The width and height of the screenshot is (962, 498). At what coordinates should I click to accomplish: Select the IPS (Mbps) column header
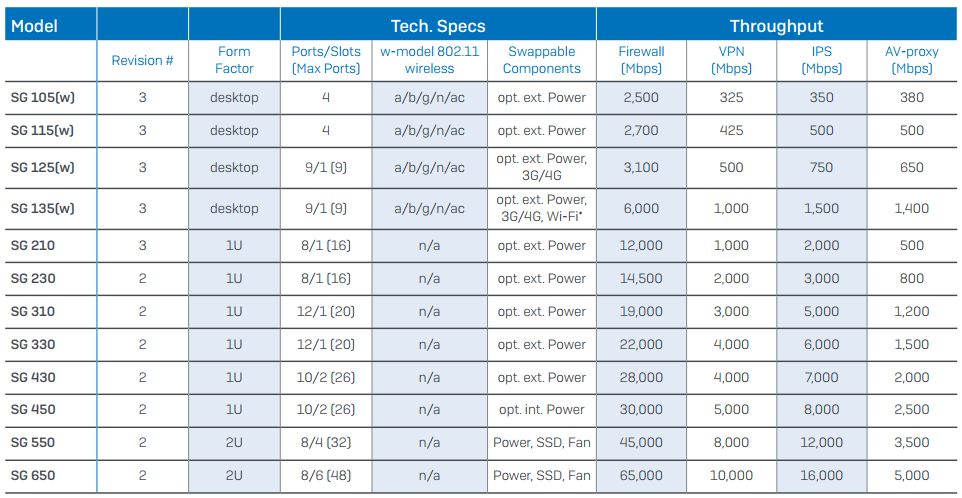point(821,60)
